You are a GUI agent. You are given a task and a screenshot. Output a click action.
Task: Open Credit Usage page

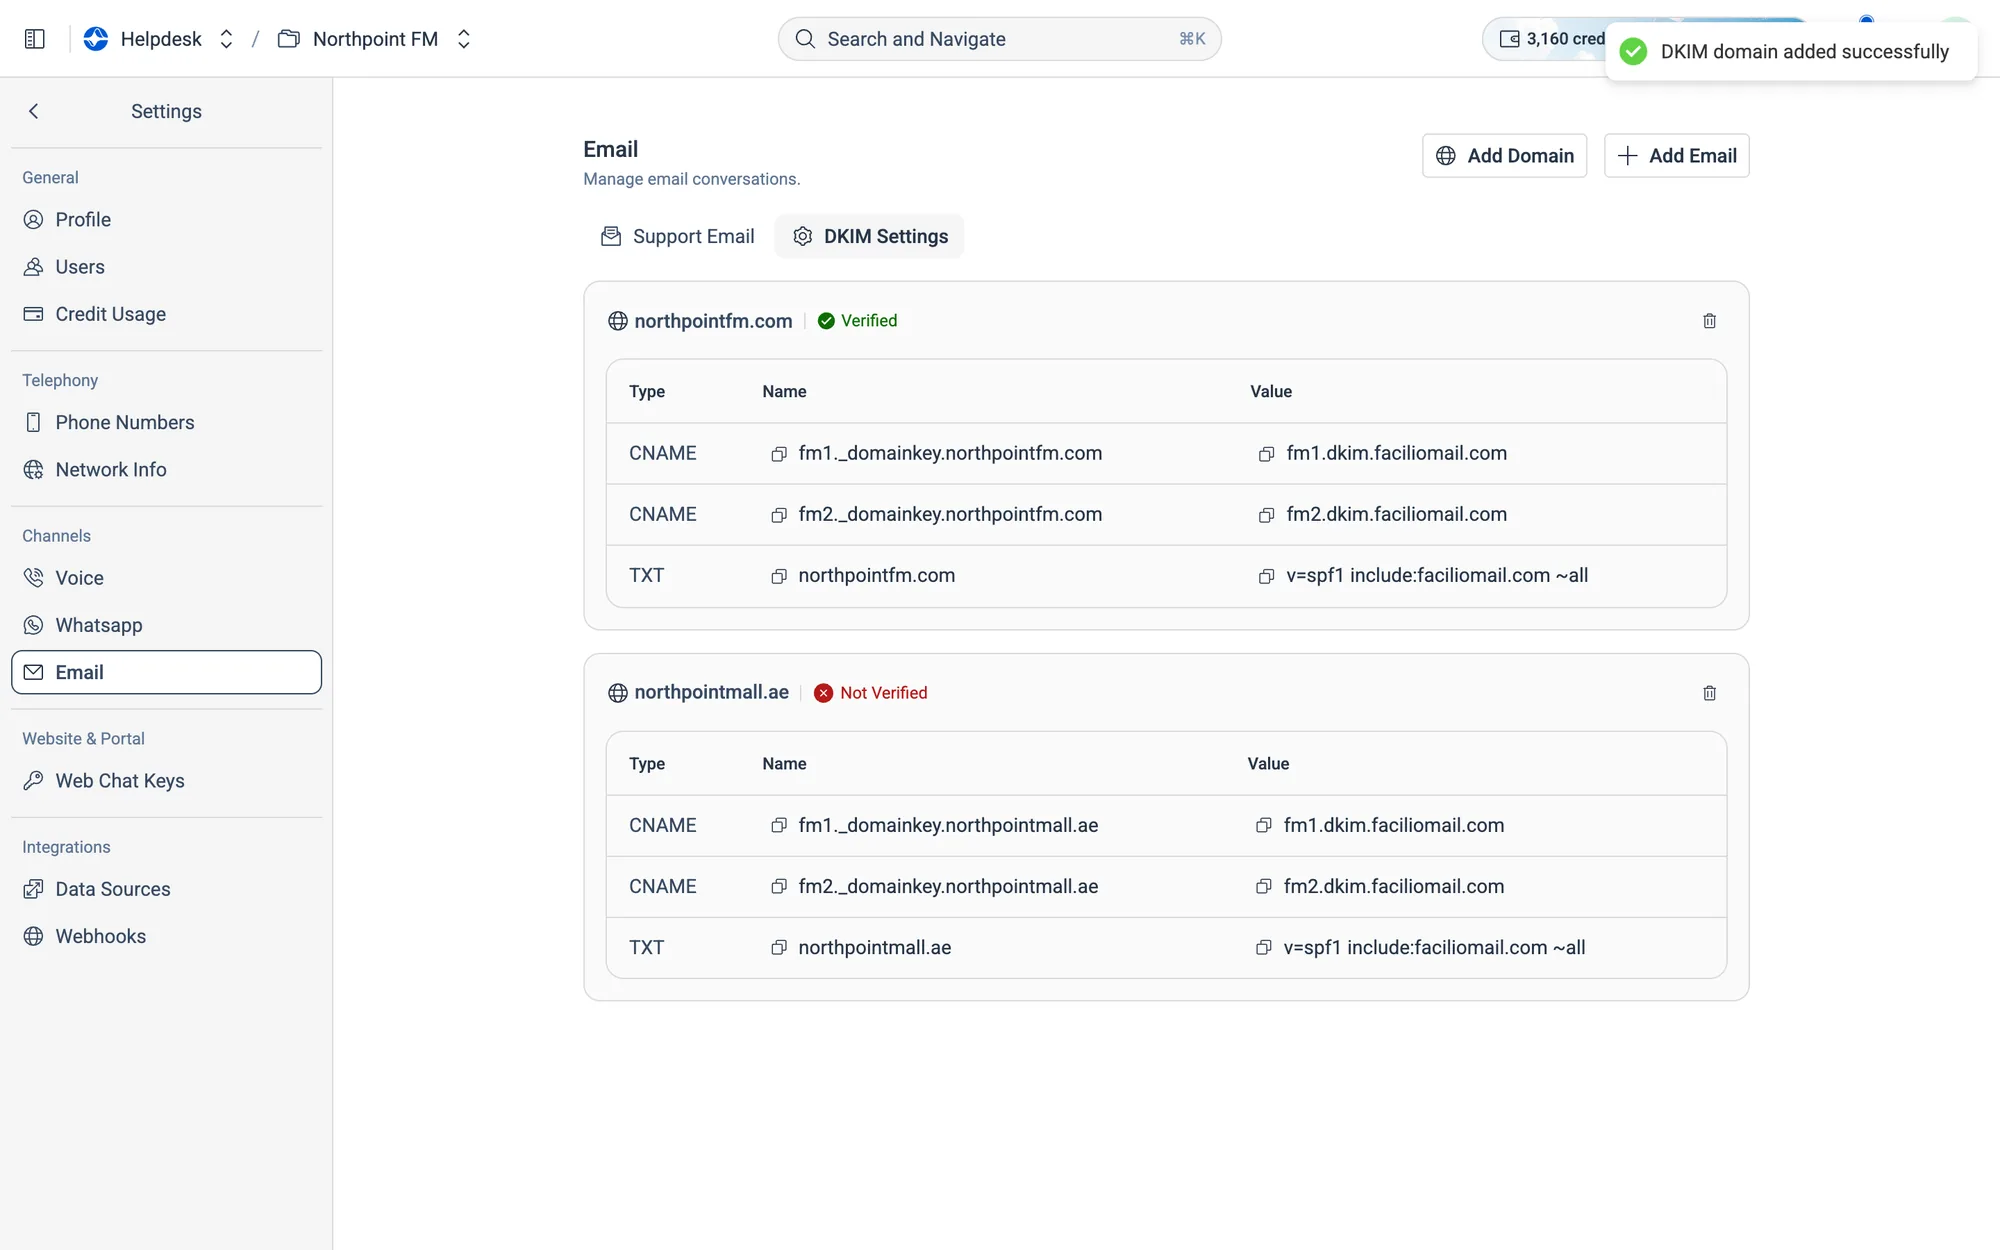(x=166, y=314)
